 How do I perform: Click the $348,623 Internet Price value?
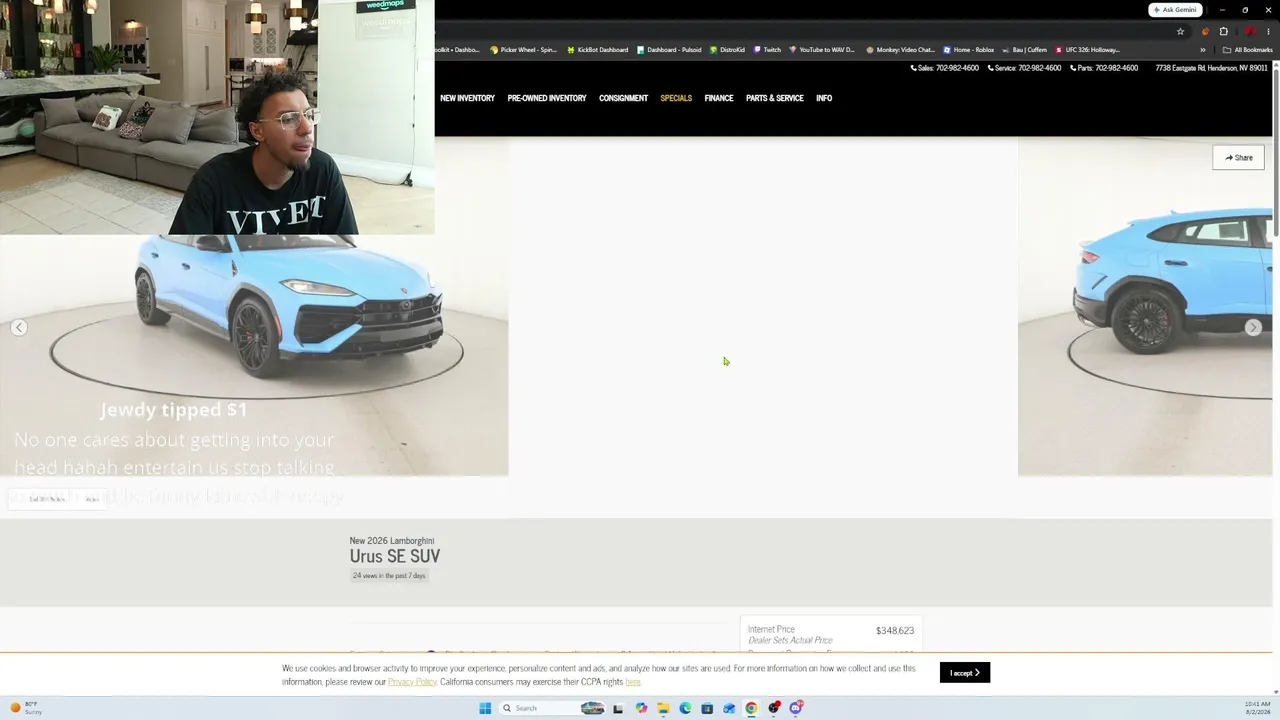[x=895, y=631]
